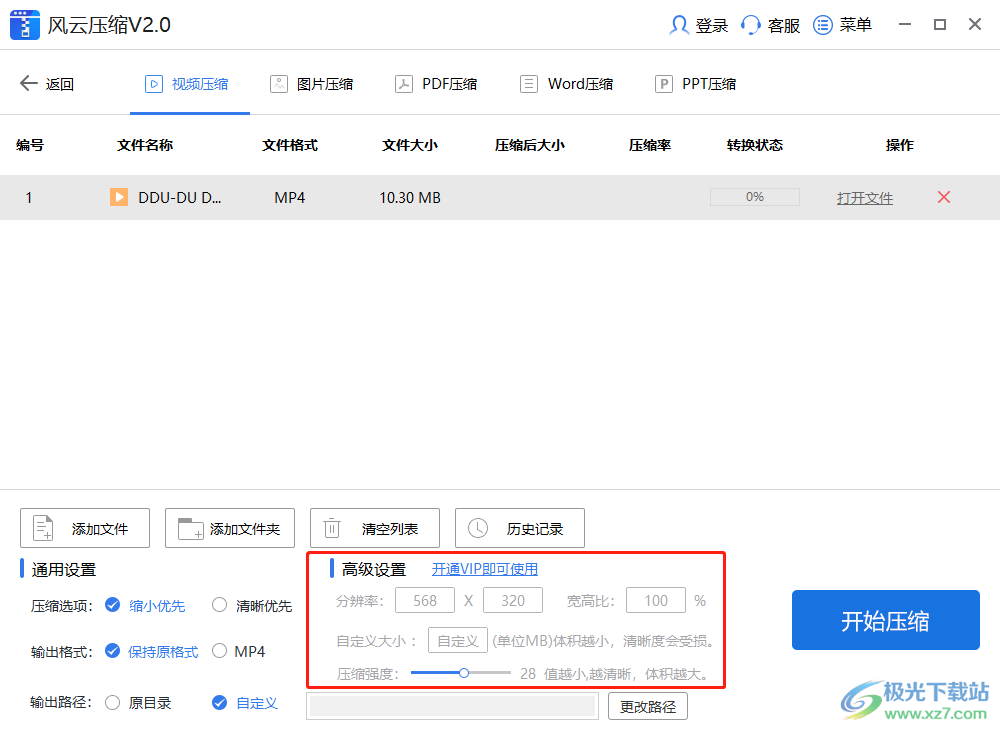
Task: Open the 客服 headset icon
Action: tap(751, 25)
